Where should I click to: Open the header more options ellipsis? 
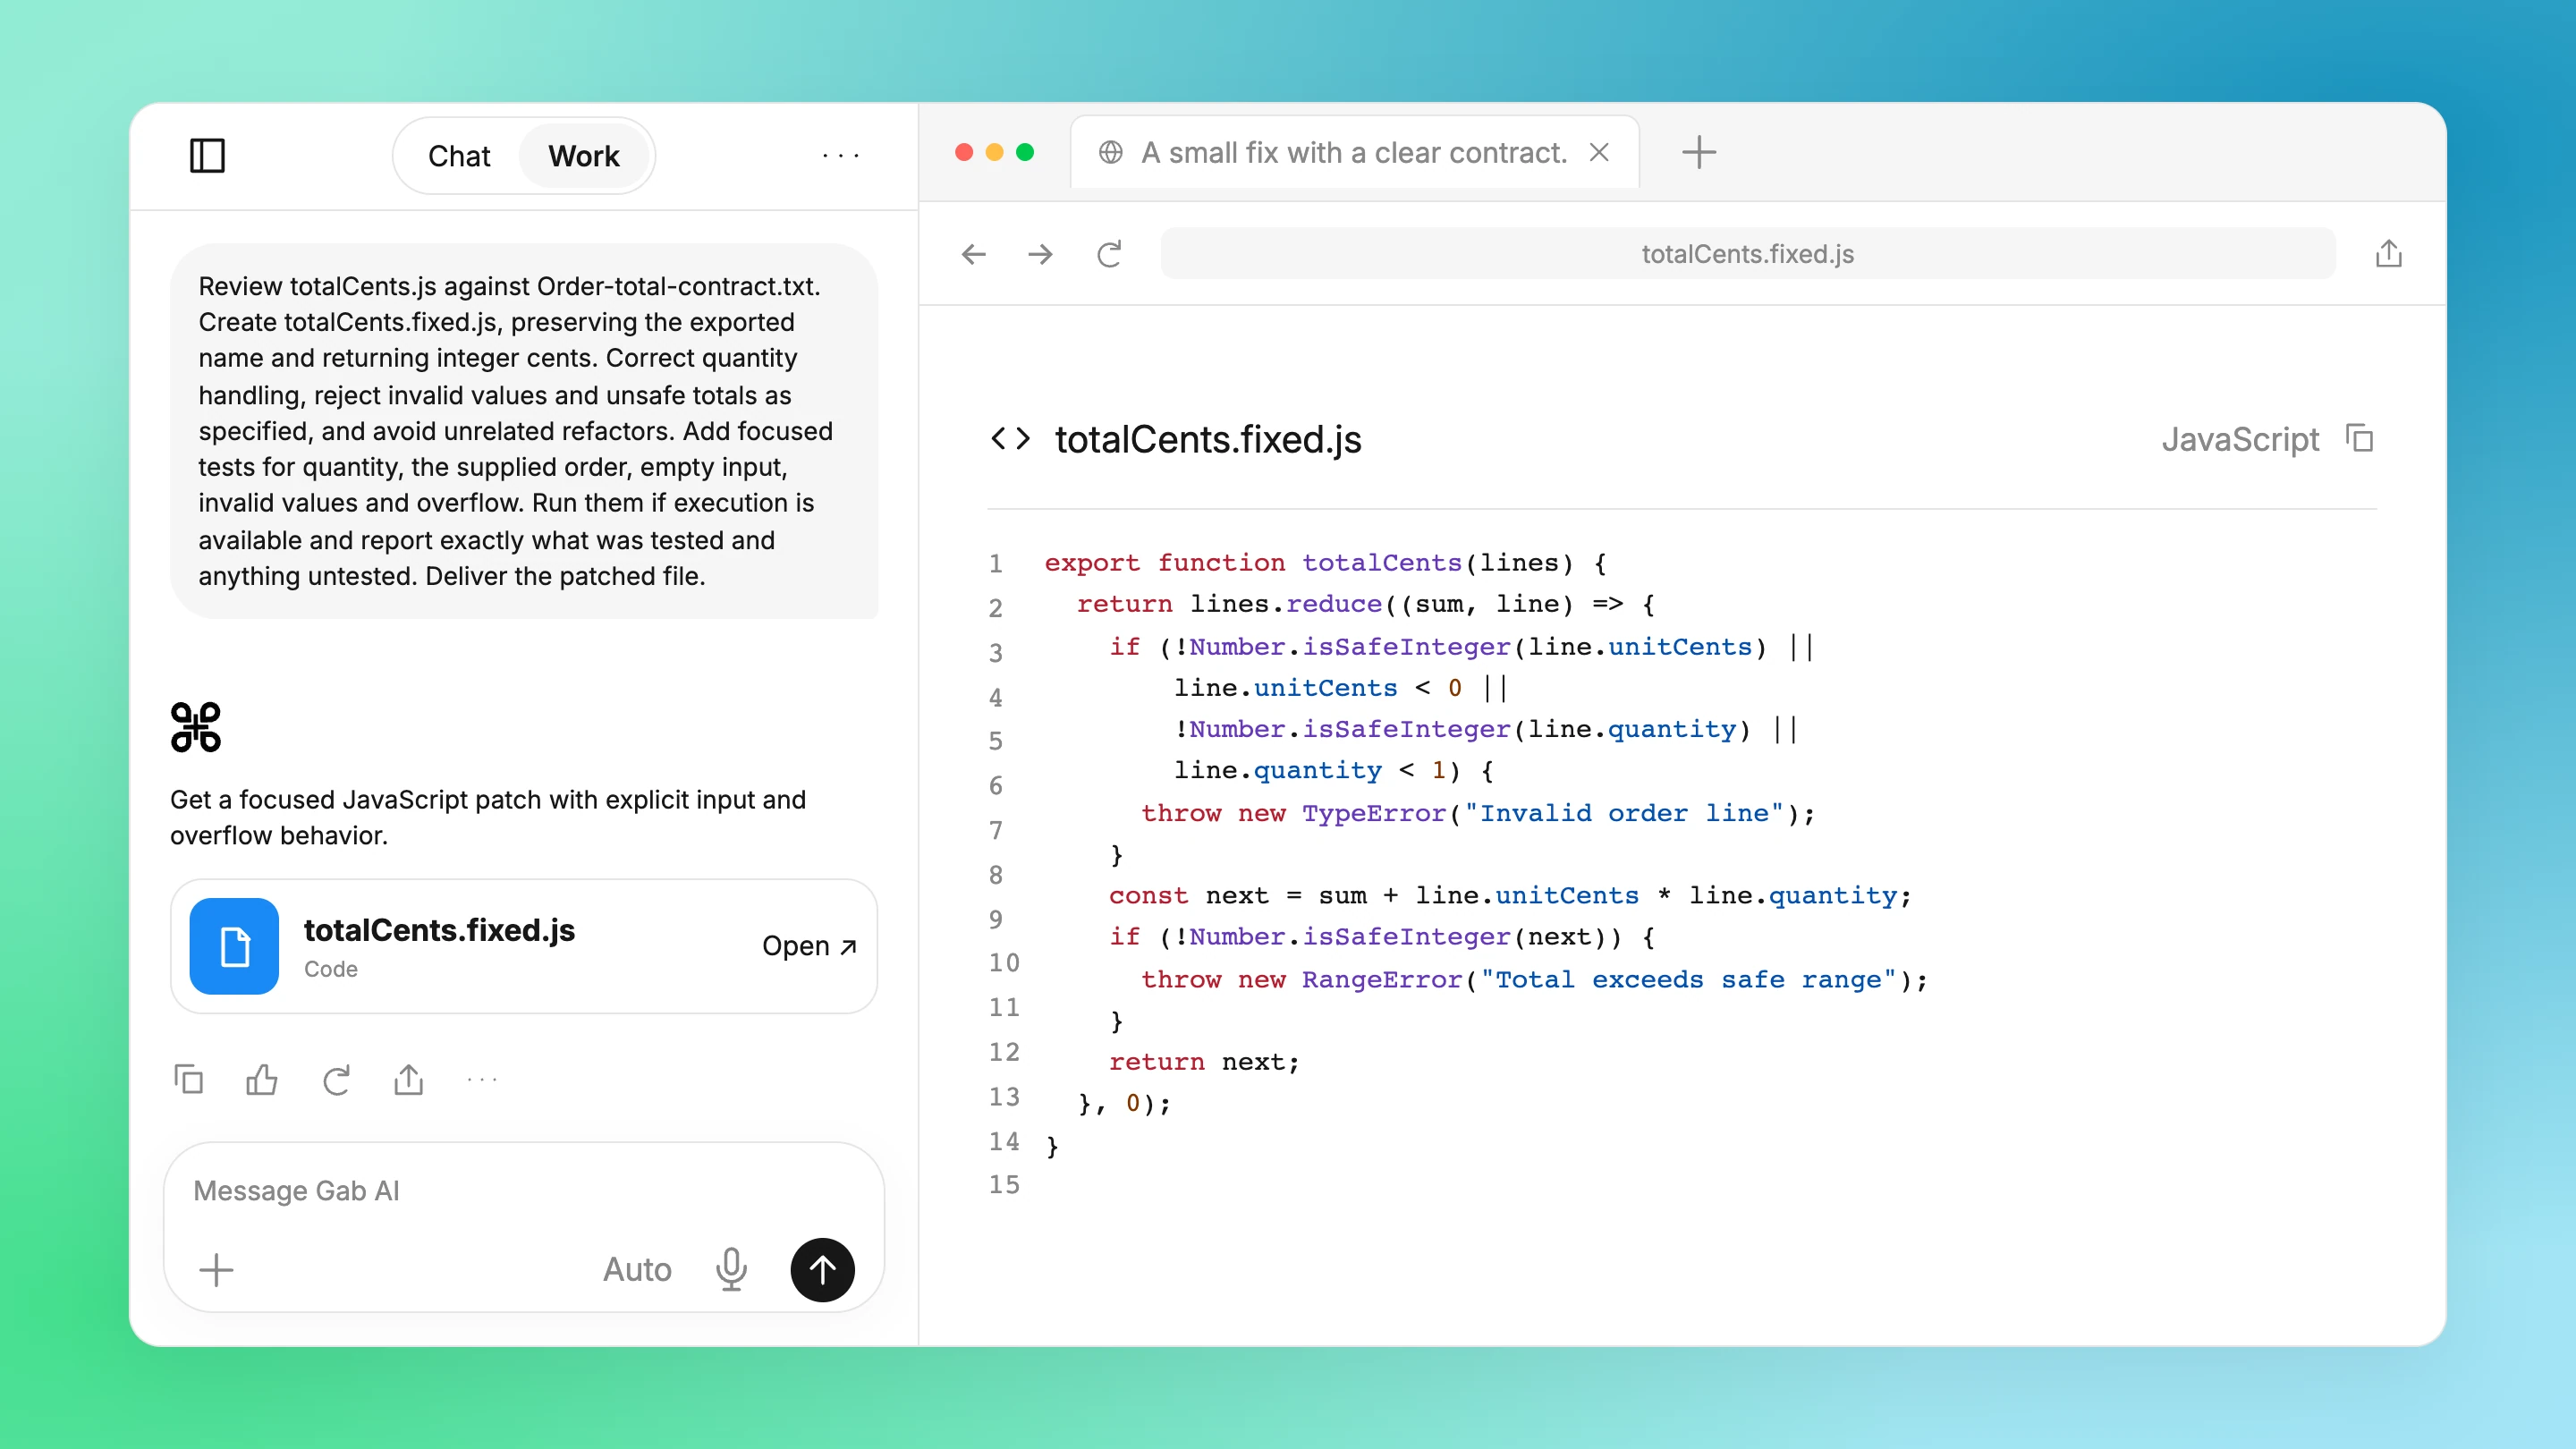[841, 156]
